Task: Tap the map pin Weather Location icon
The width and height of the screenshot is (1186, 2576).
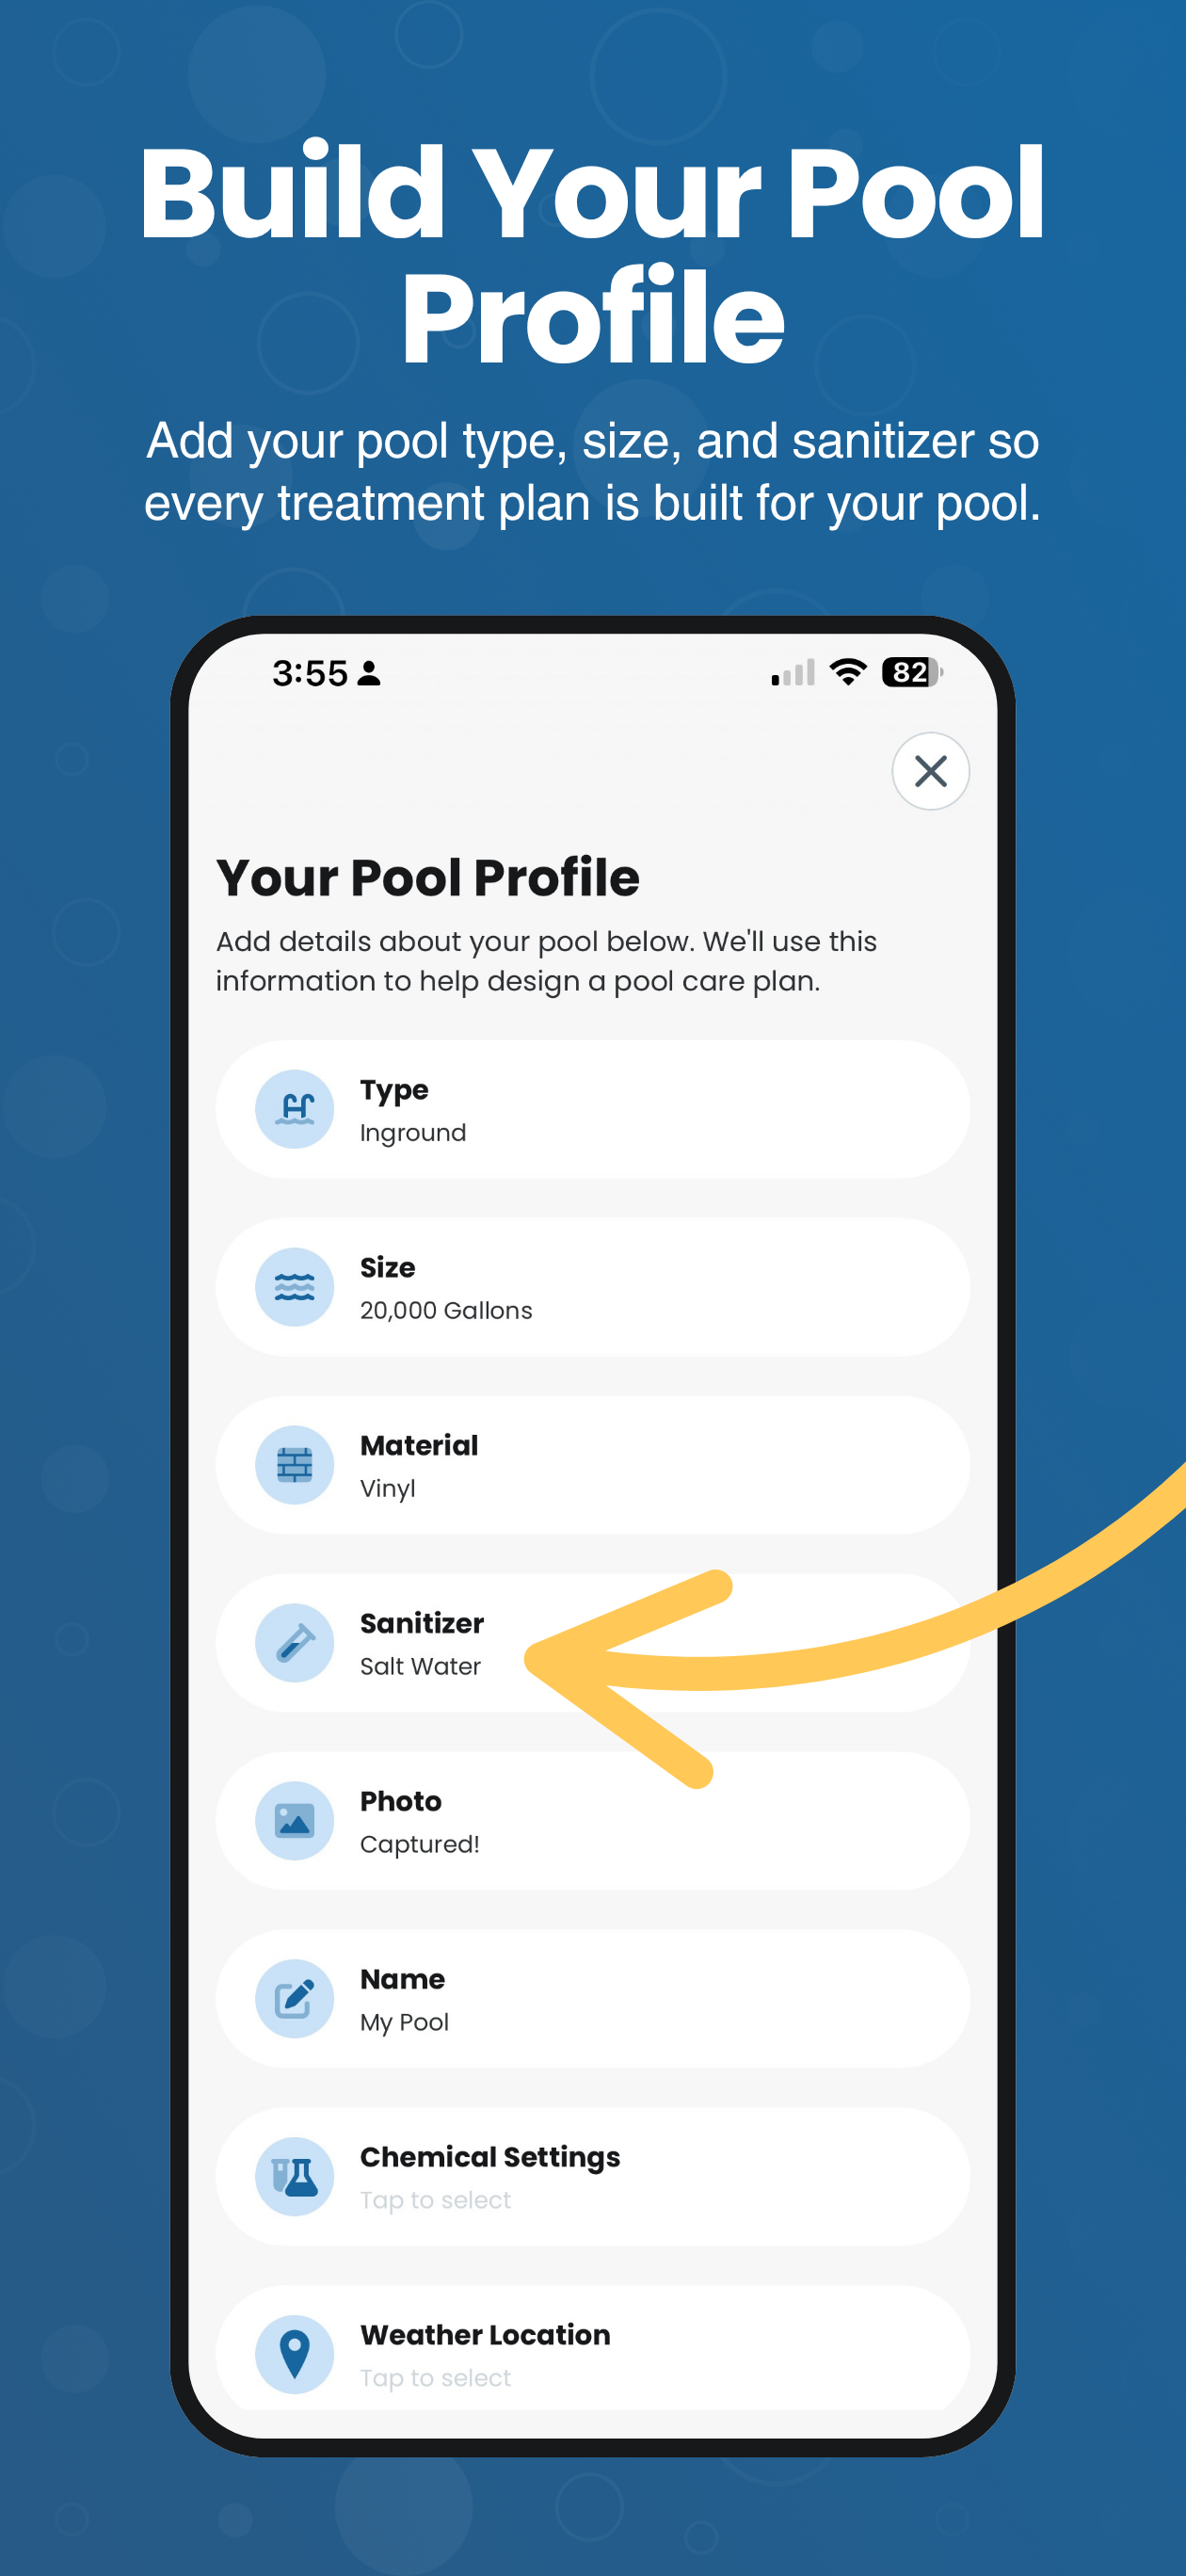Action: (294, 2355)
